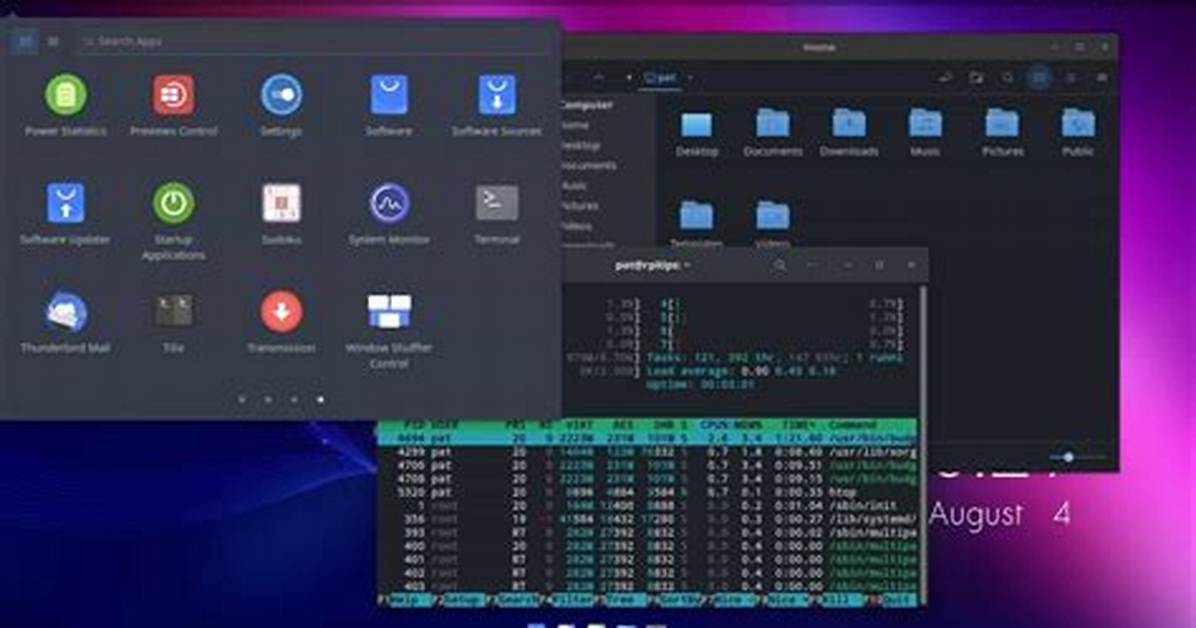Click htop F9 Kill button
Image resolution: width=1196 pixels, height=628 pixels.
(842, 600)
